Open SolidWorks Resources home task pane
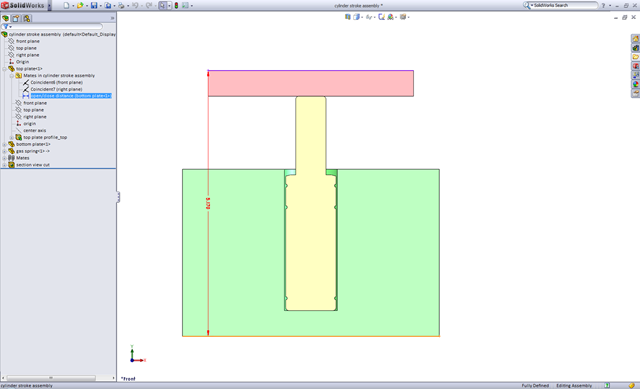Screen dimensions: 640x389 click(x=636, y=39)
